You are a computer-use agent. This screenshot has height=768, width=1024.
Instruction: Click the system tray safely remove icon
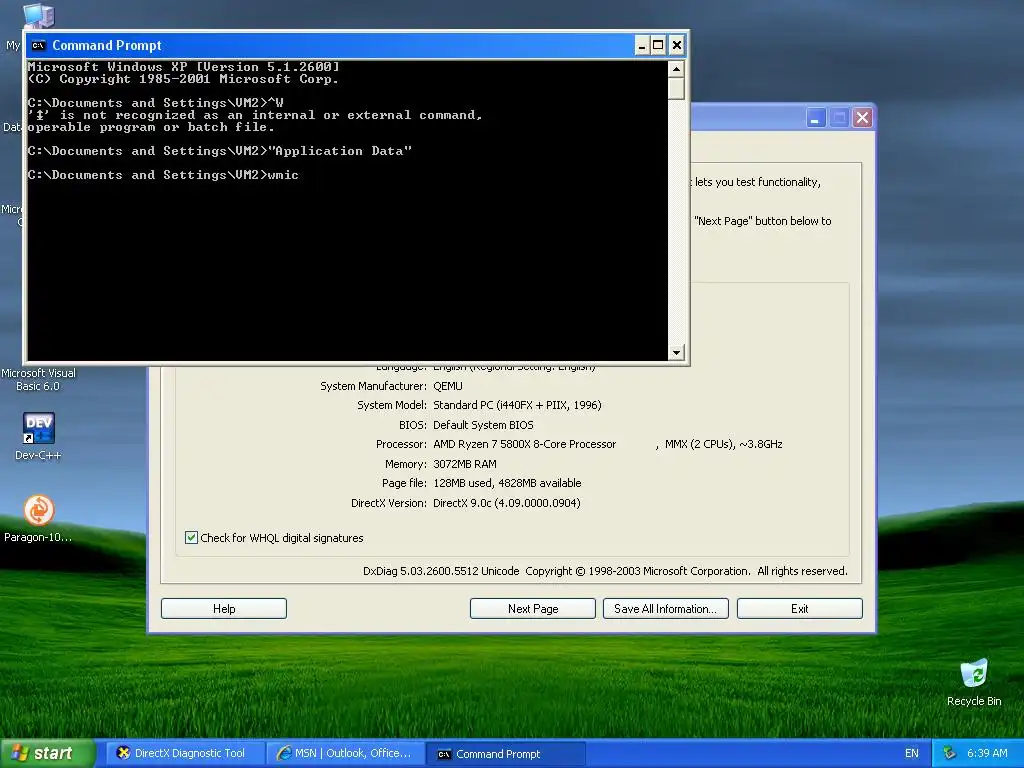(950, 753)
